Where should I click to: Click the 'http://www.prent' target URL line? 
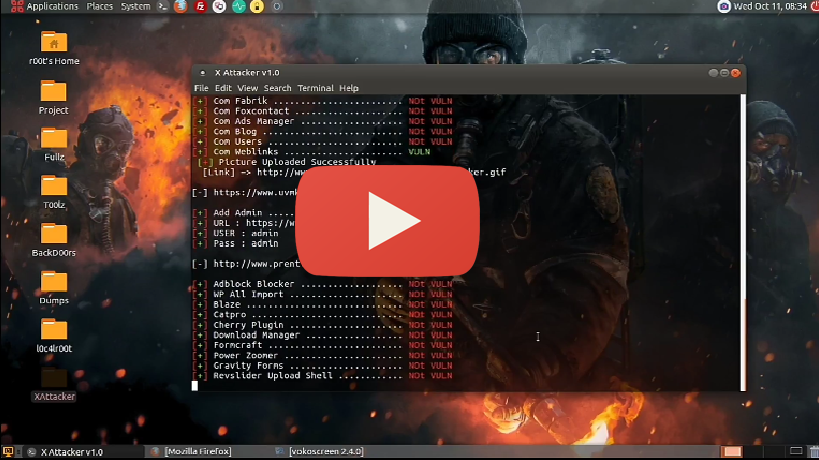pos(246,264)
